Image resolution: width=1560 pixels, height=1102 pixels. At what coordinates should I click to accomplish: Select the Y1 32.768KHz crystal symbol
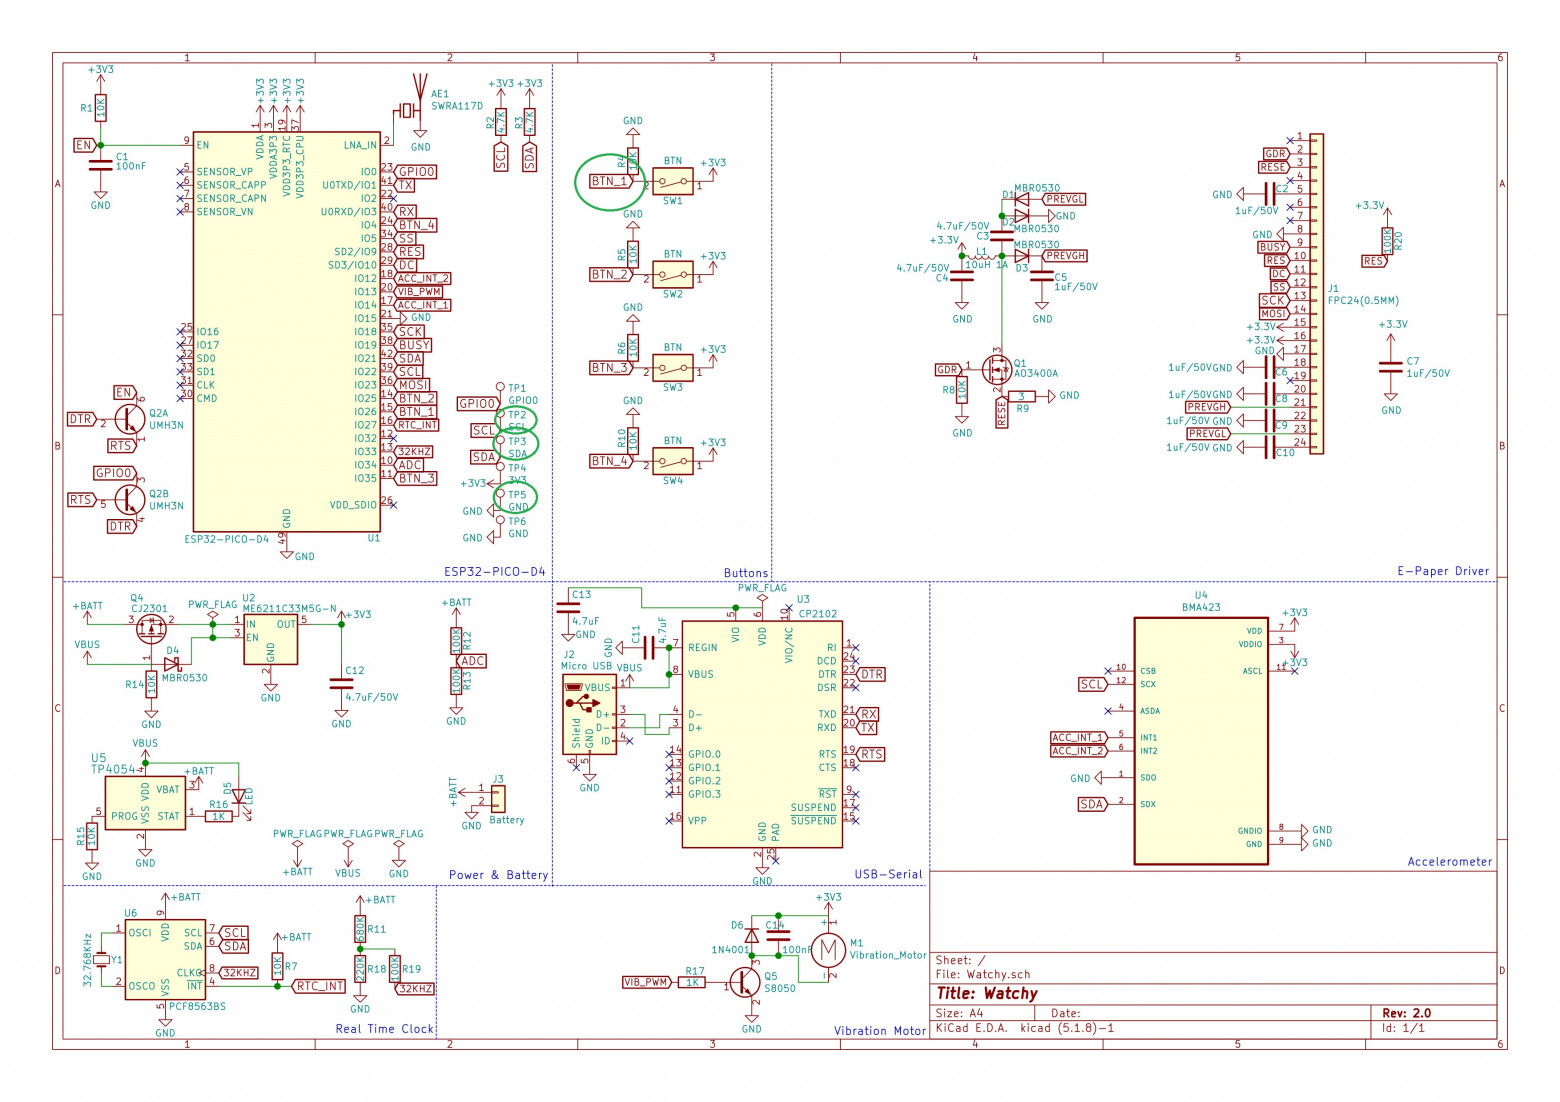(101, 958)
